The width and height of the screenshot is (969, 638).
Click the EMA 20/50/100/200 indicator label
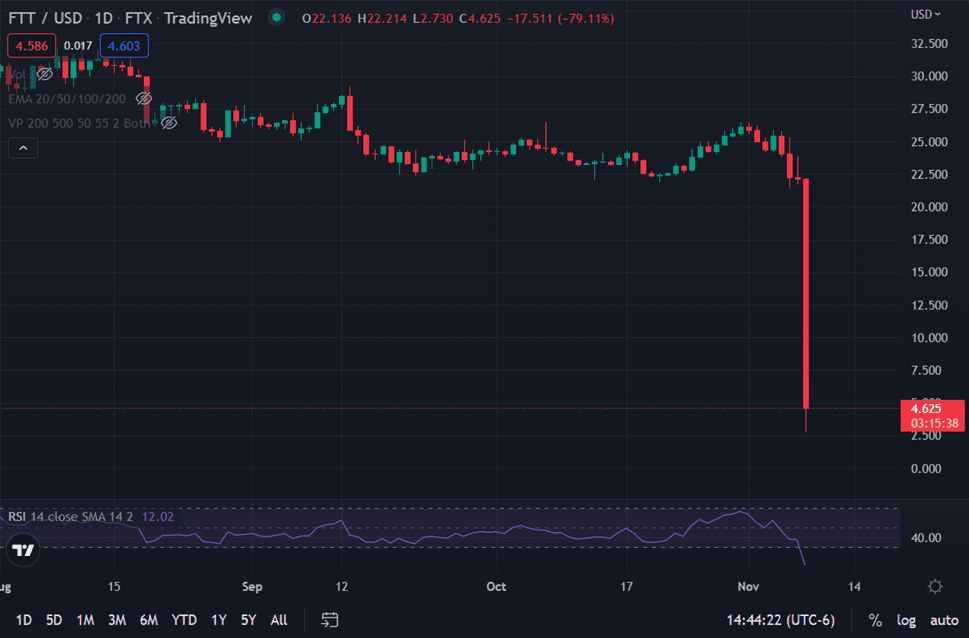click(x=67, y=99)
